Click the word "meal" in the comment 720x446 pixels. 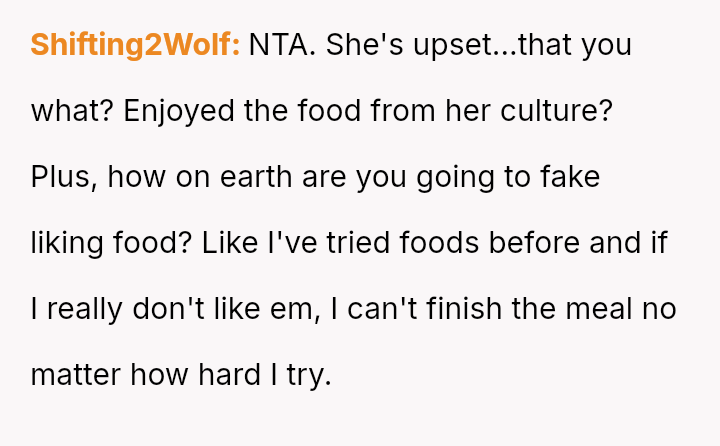tap(595, 309)
